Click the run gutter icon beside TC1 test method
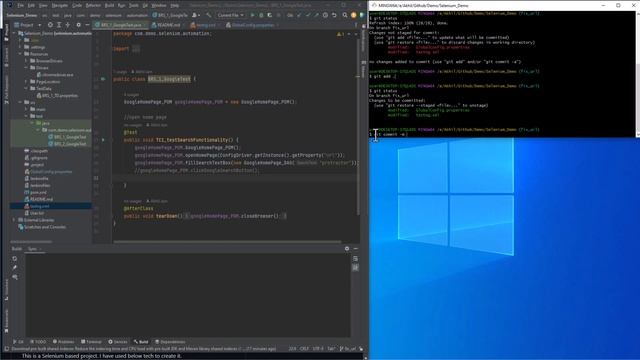Image resolution: width=640 pixels, height=360 pixels. [x=103, y=140]
